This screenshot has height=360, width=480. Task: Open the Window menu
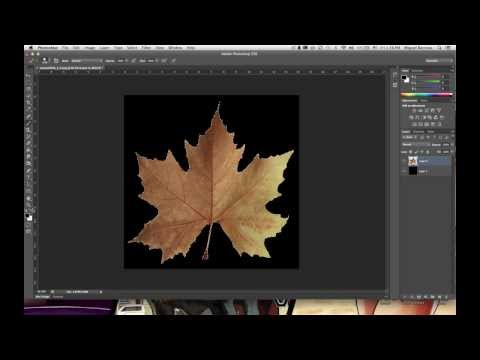(175, 48)
